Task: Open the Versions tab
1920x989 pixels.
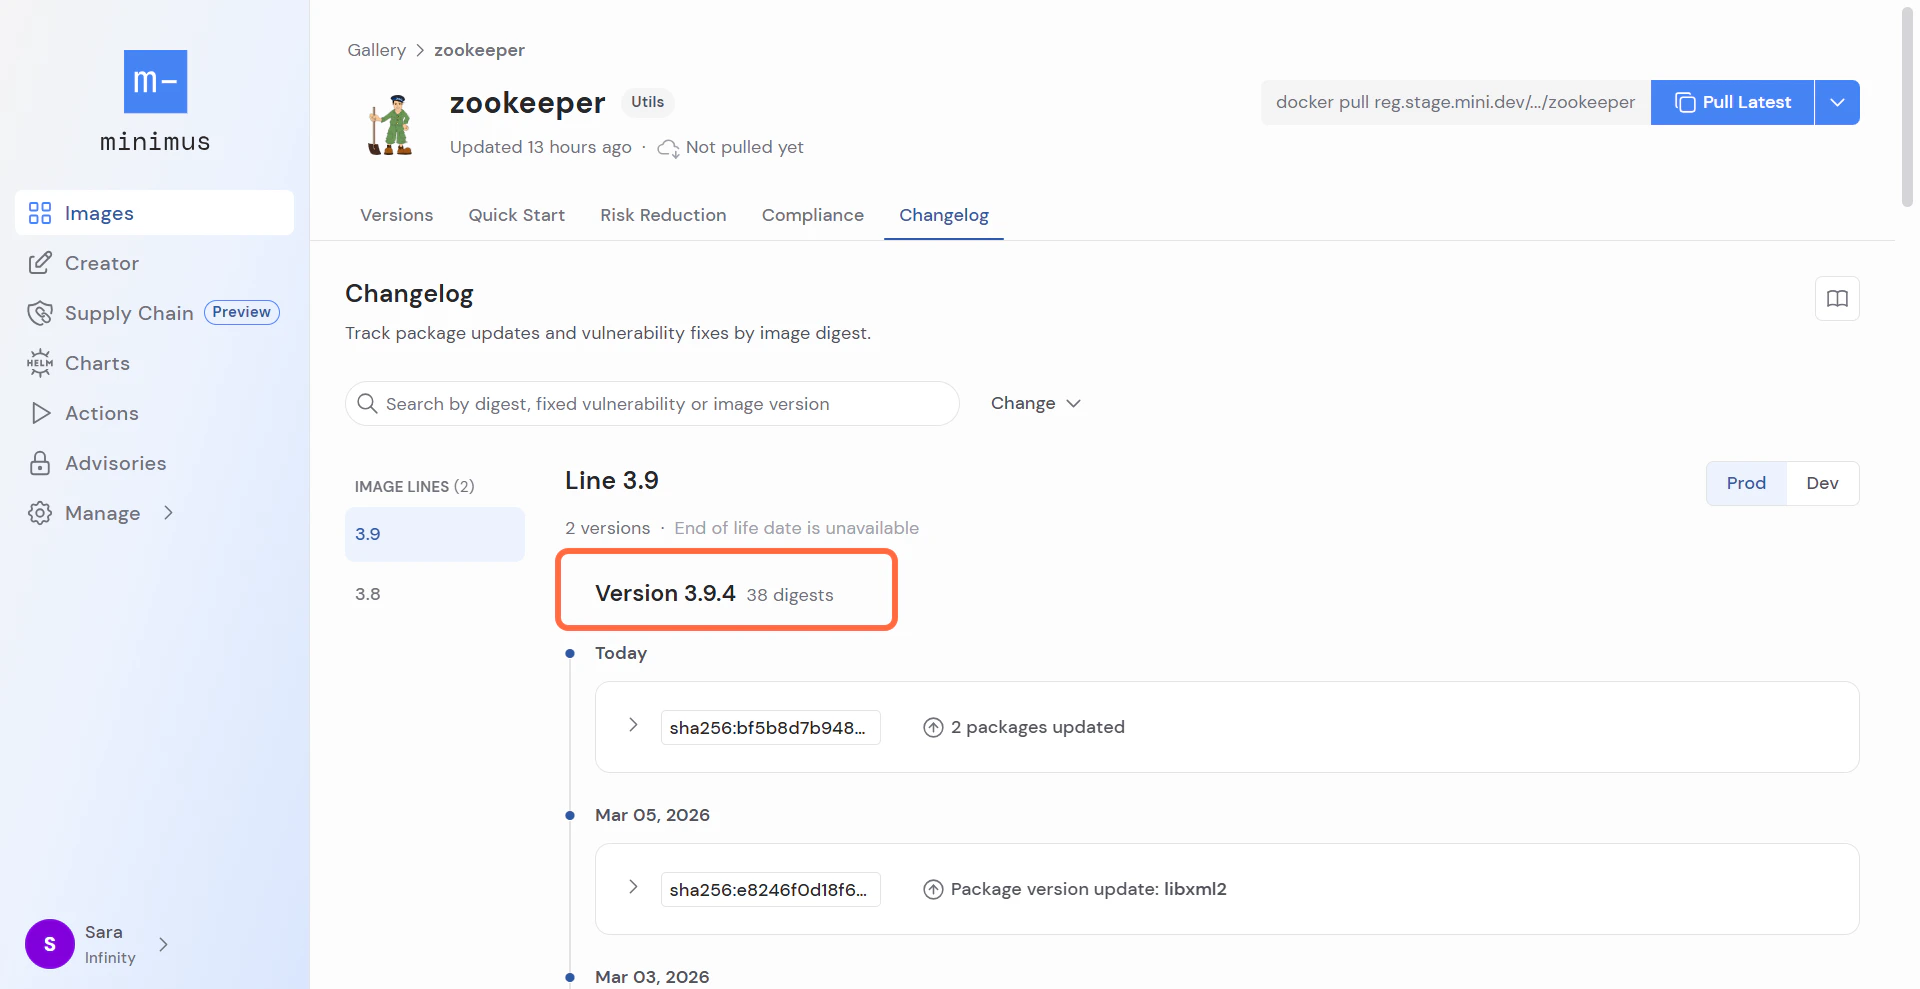Action: tap(396, 215)
